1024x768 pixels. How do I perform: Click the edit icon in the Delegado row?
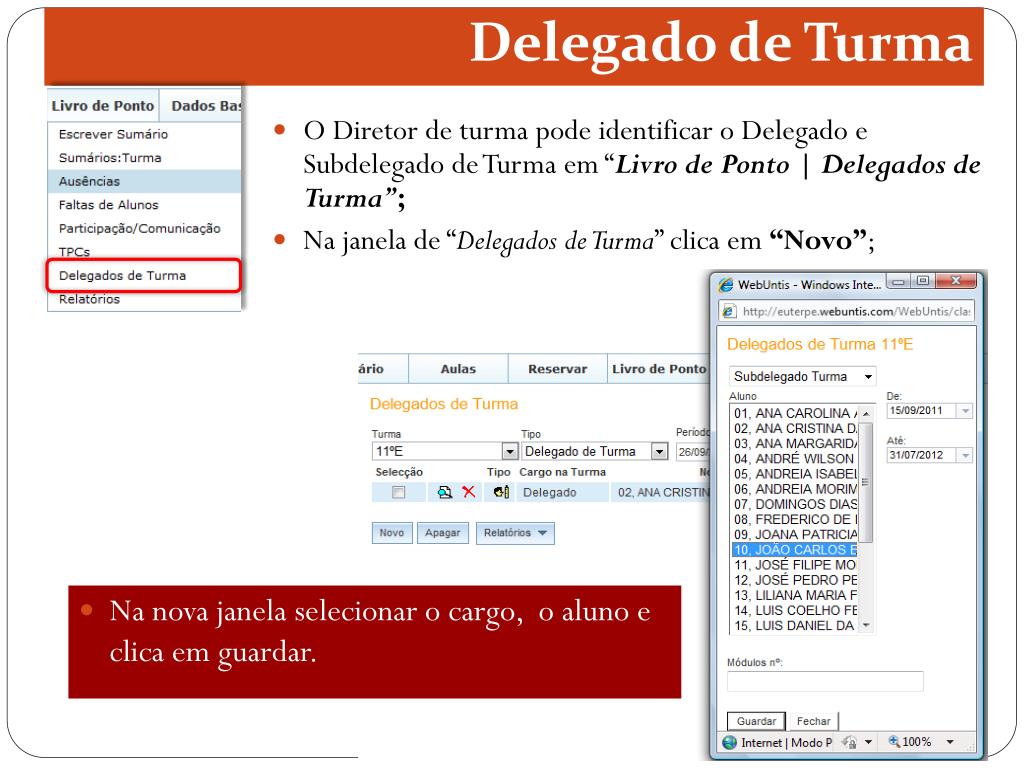pos(445,492)
